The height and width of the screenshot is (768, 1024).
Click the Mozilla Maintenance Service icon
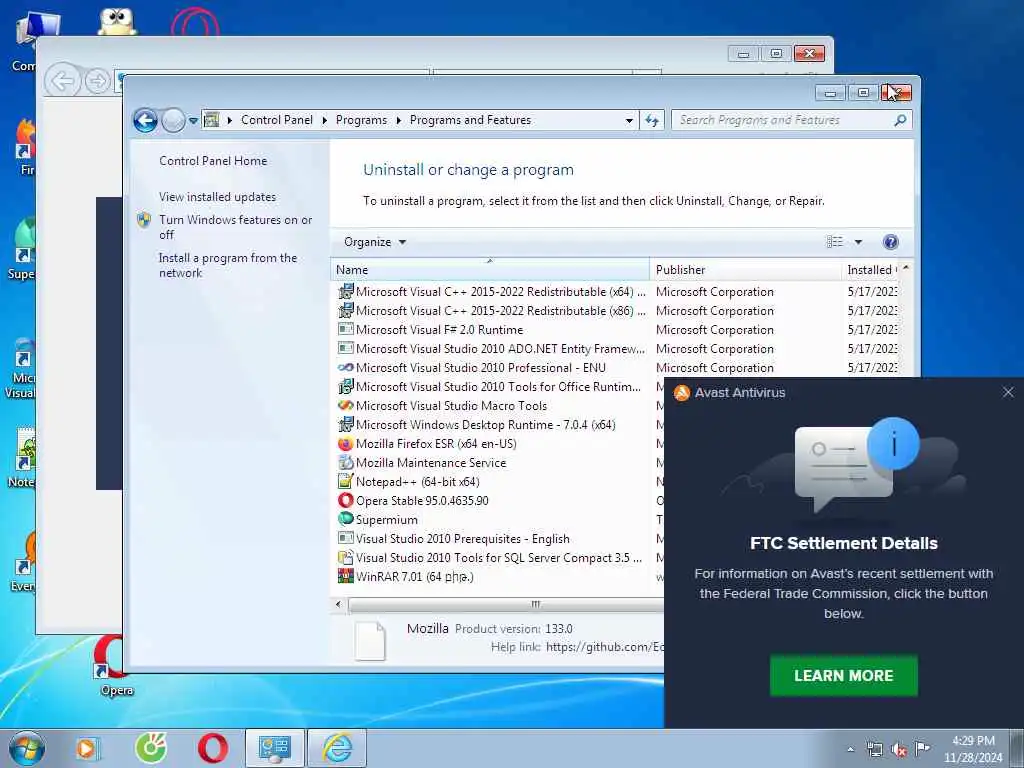(345, 462)
